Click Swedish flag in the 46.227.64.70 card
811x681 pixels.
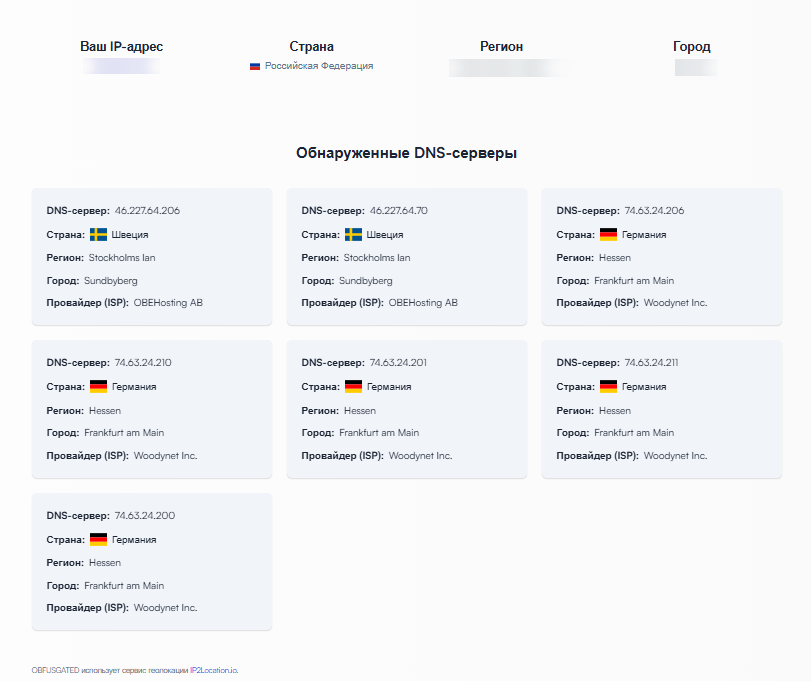pos(353,234)
